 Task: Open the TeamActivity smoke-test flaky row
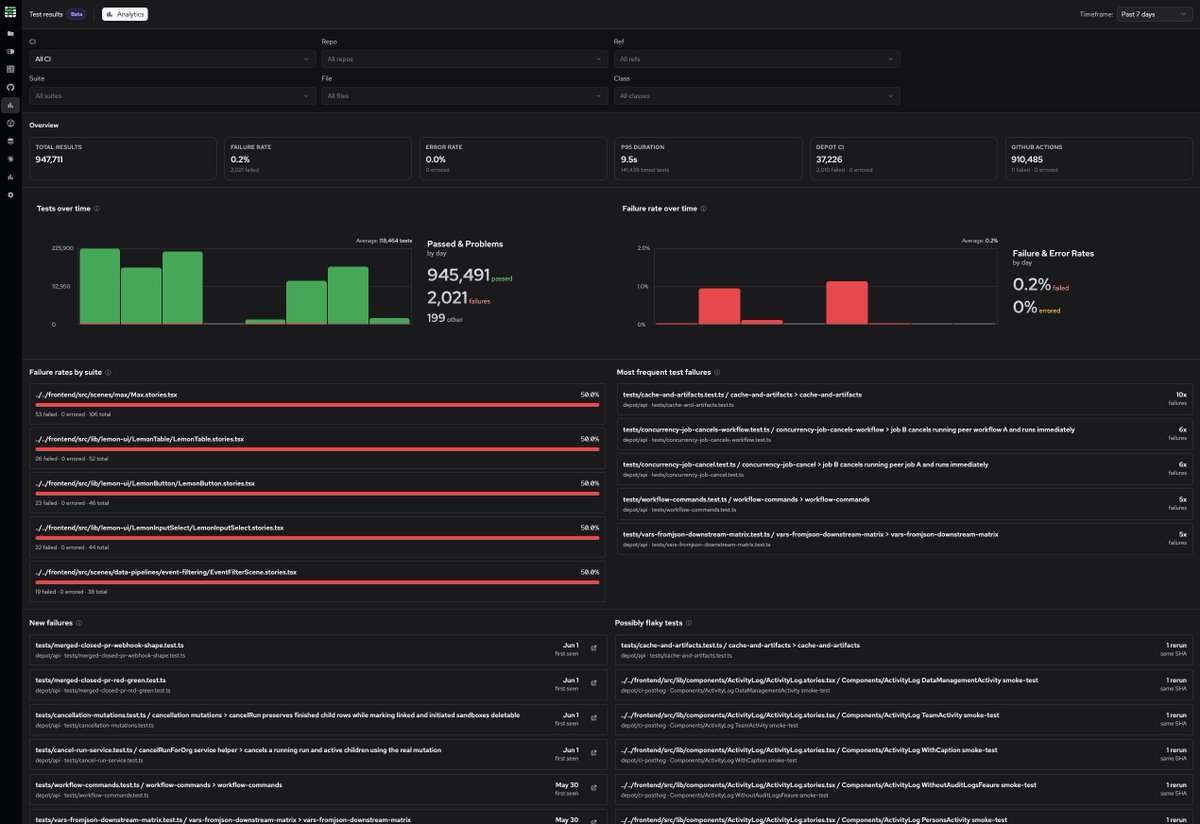tap(905, 720)
